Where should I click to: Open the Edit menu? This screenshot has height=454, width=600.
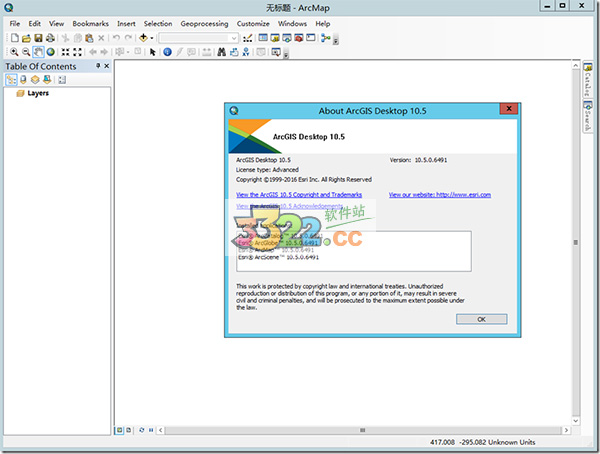[34, 24]
